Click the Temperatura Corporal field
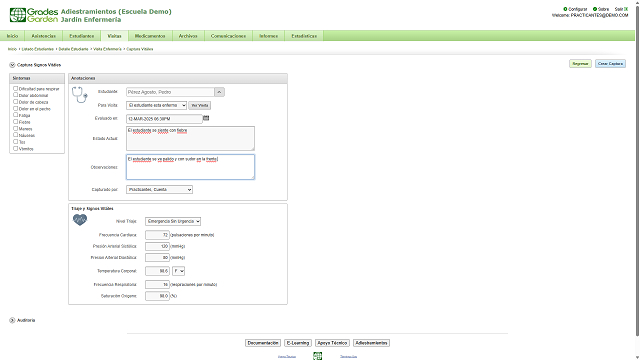The width and height of the screenshot is (640, 360). (x=157, y=271)
